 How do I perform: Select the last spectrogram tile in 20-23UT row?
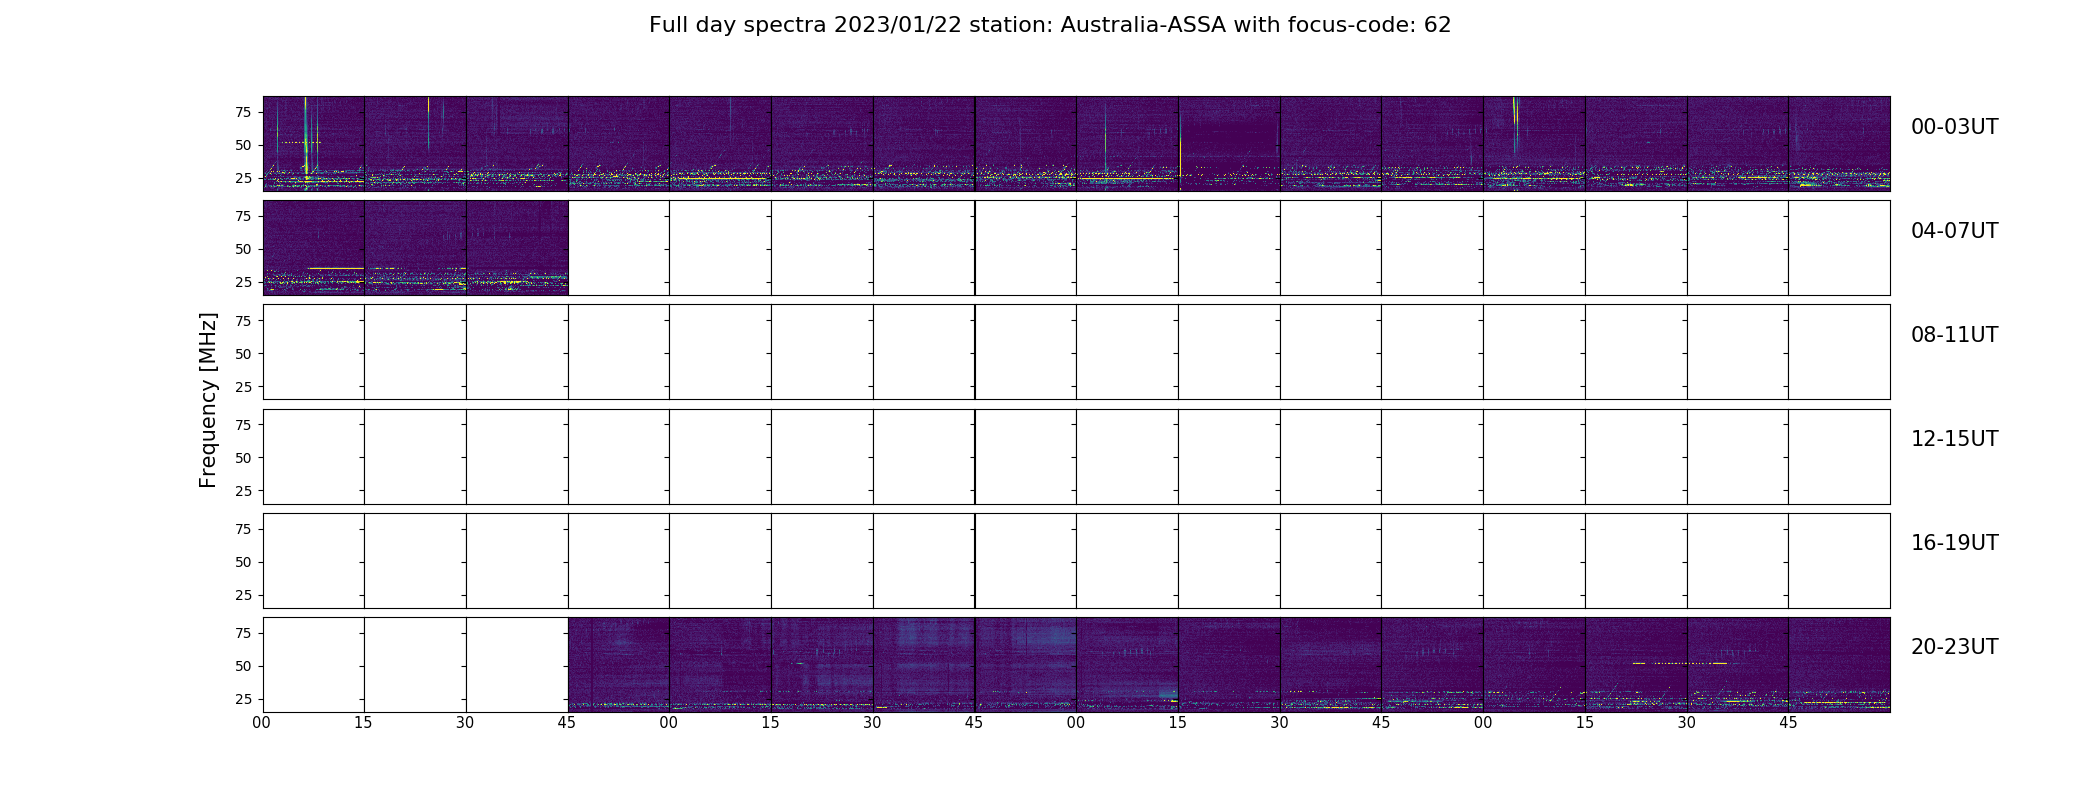(1839, 665)
